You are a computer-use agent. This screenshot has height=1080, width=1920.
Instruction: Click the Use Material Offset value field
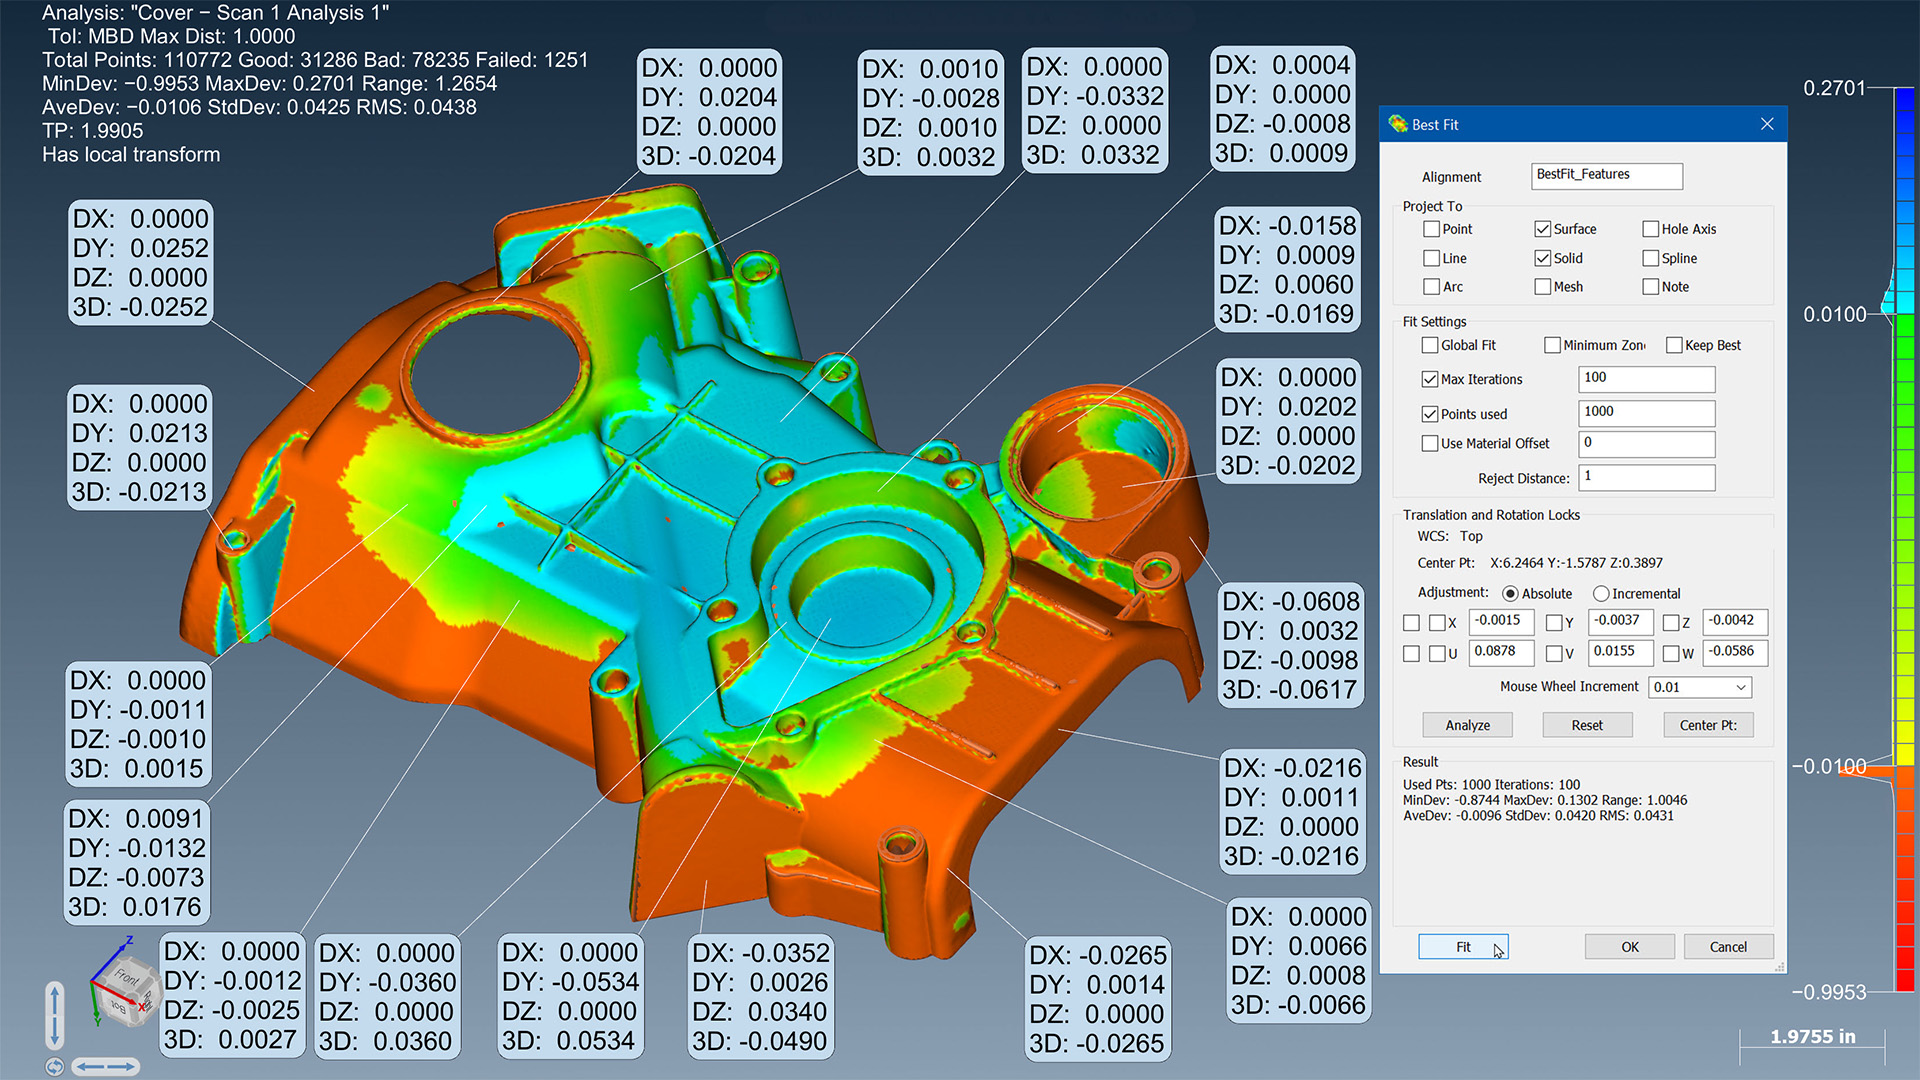click(1647, 443)
